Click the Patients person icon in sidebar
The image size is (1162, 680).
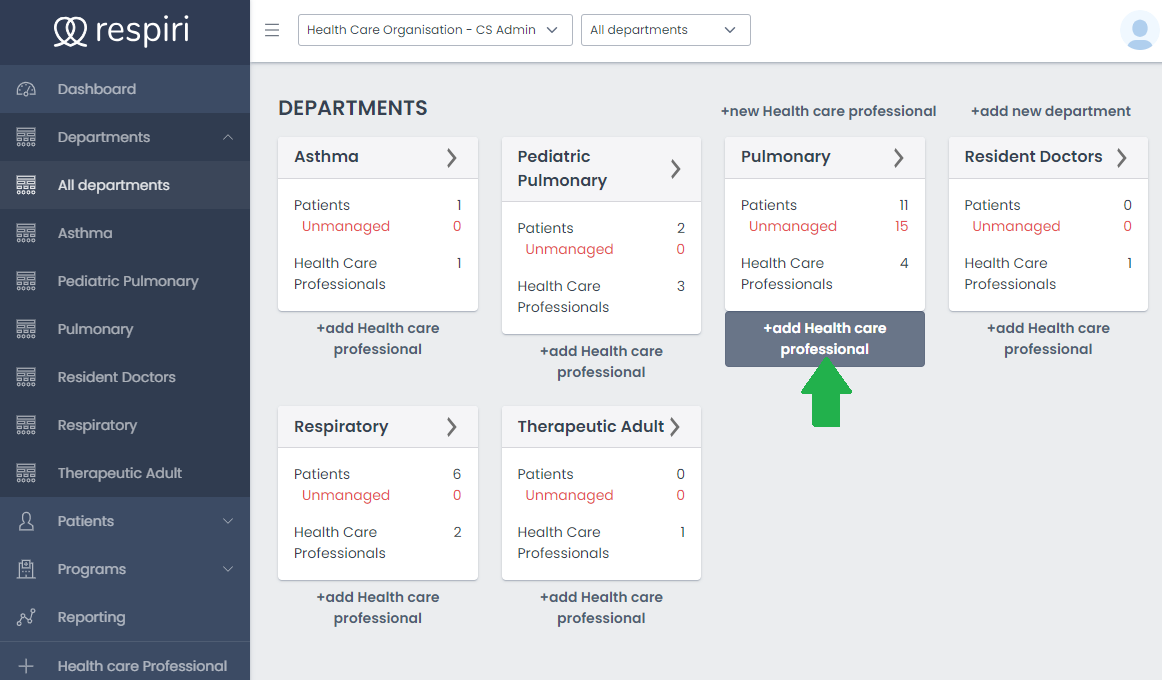point(27,521)
